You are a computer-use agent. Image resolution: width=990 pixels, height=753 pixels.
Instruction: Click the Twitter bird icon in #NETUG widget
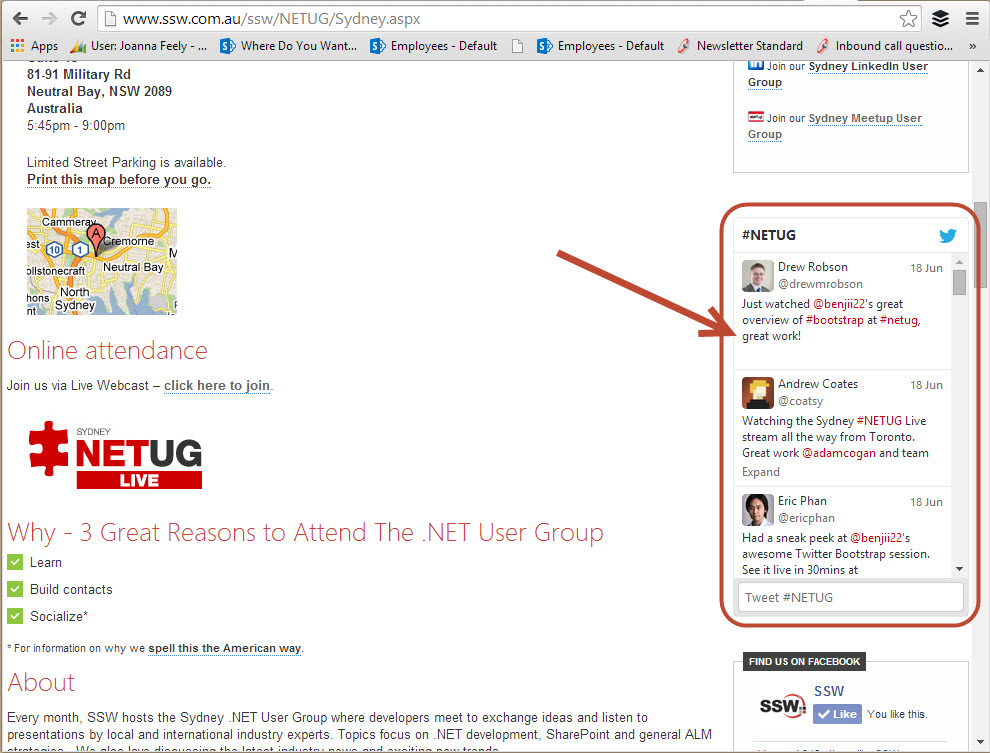pos(947,236)
